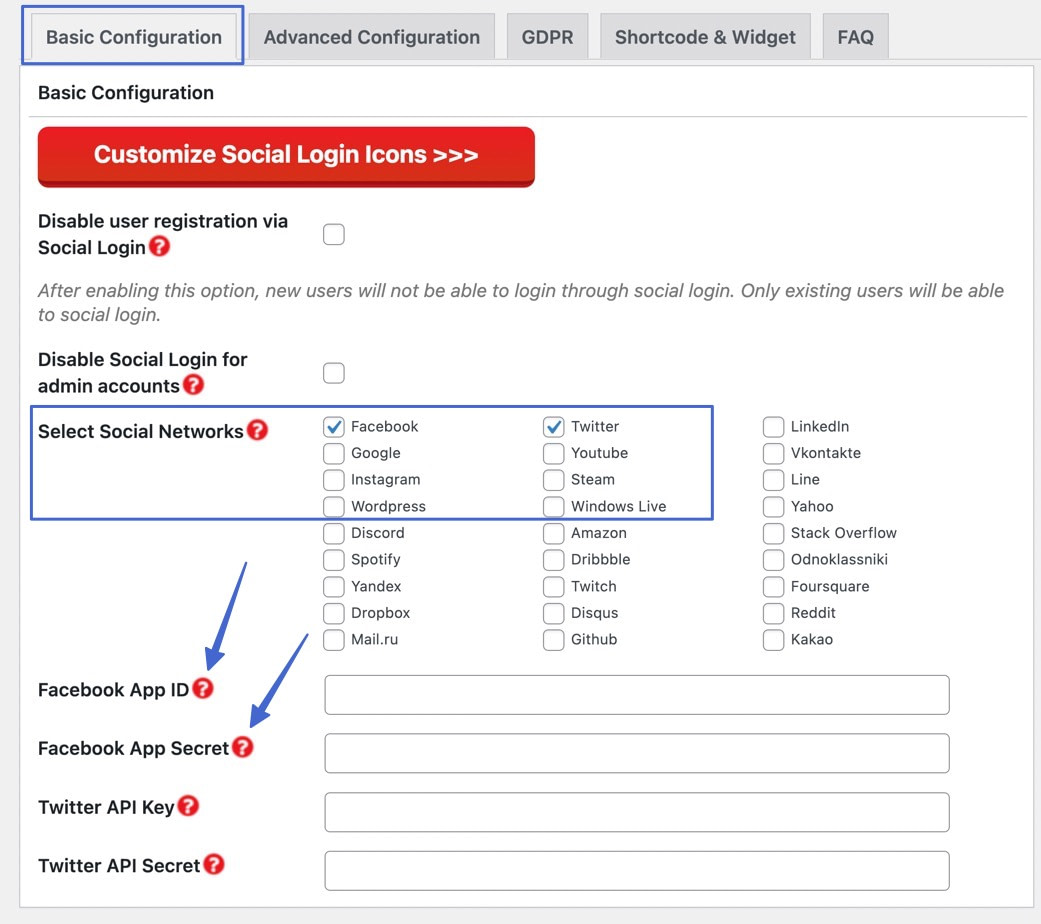Click the help icon beside Facebook App ID
Image resolution: width=1041 pixels, height=924 pixels.
click(x=205, y=689)
